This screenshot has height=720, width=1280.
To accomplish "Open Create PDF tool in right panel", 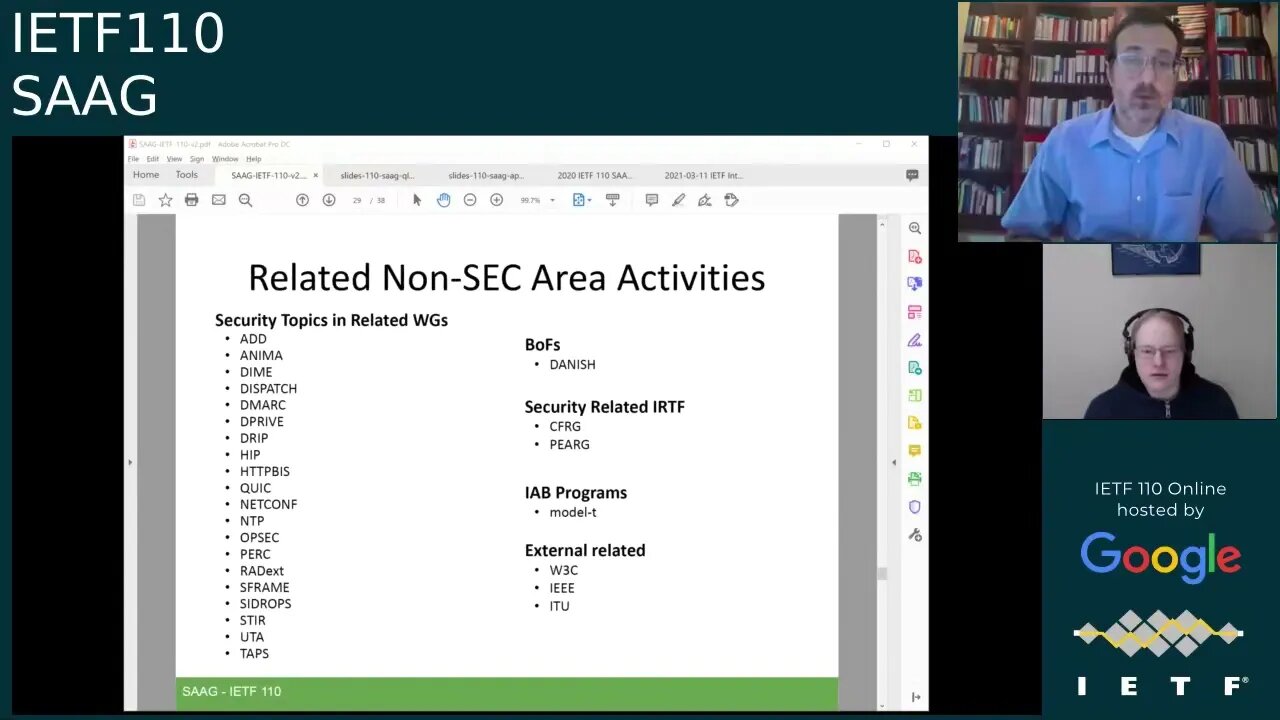I will coord(914,257).
